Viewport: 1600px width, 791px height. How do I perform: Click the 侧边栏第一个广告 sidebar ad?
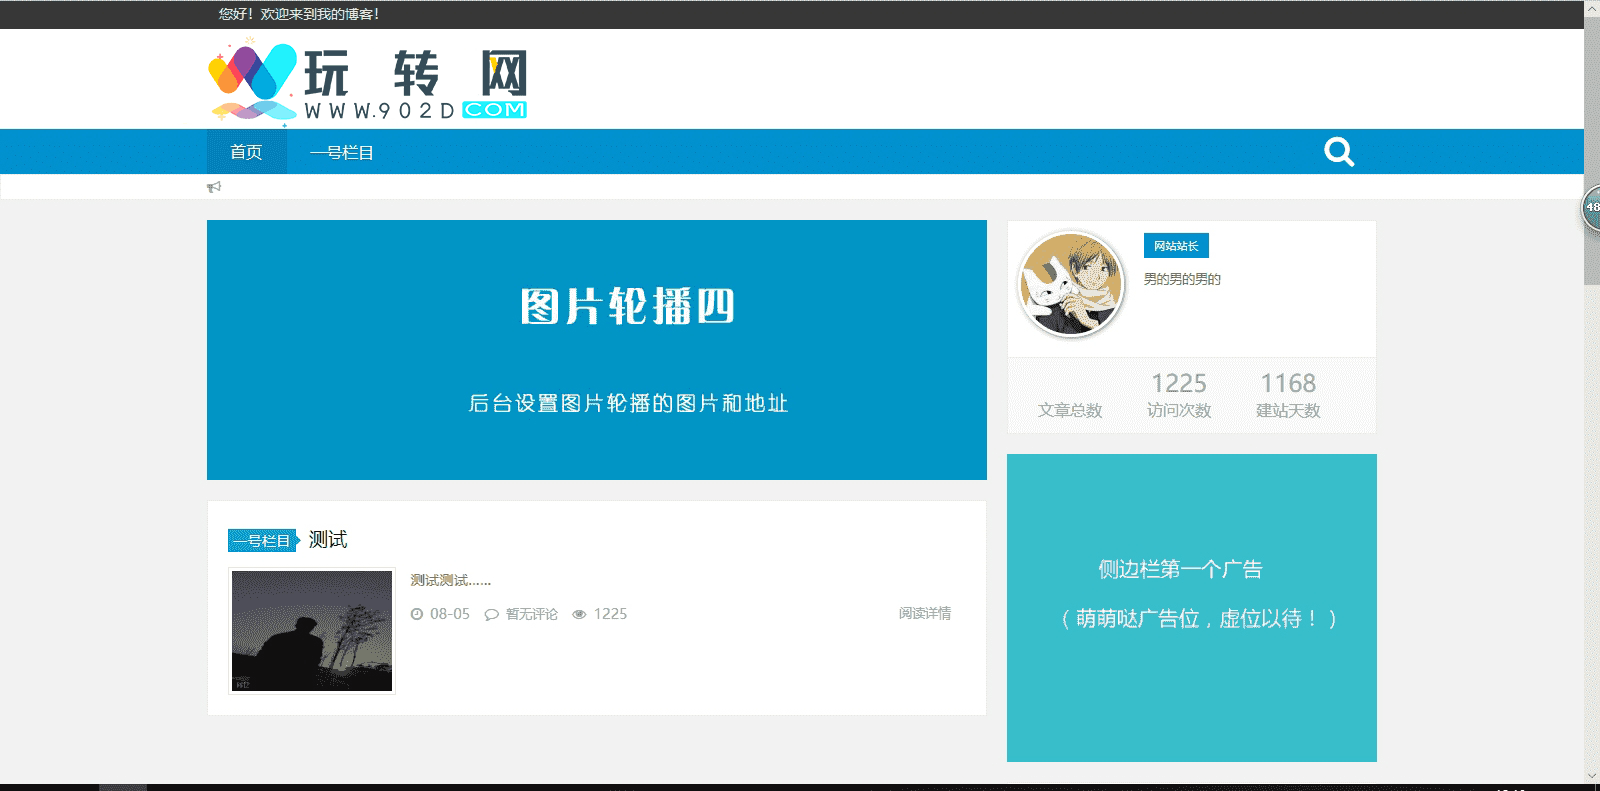tap(1191, 607)
